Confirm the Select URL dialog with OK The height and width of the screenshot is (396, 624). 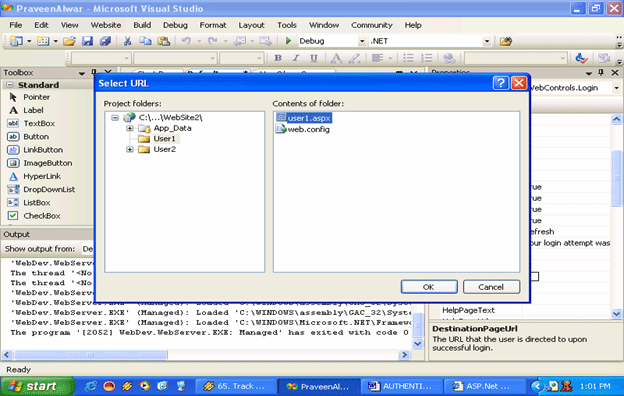point(429,287)
